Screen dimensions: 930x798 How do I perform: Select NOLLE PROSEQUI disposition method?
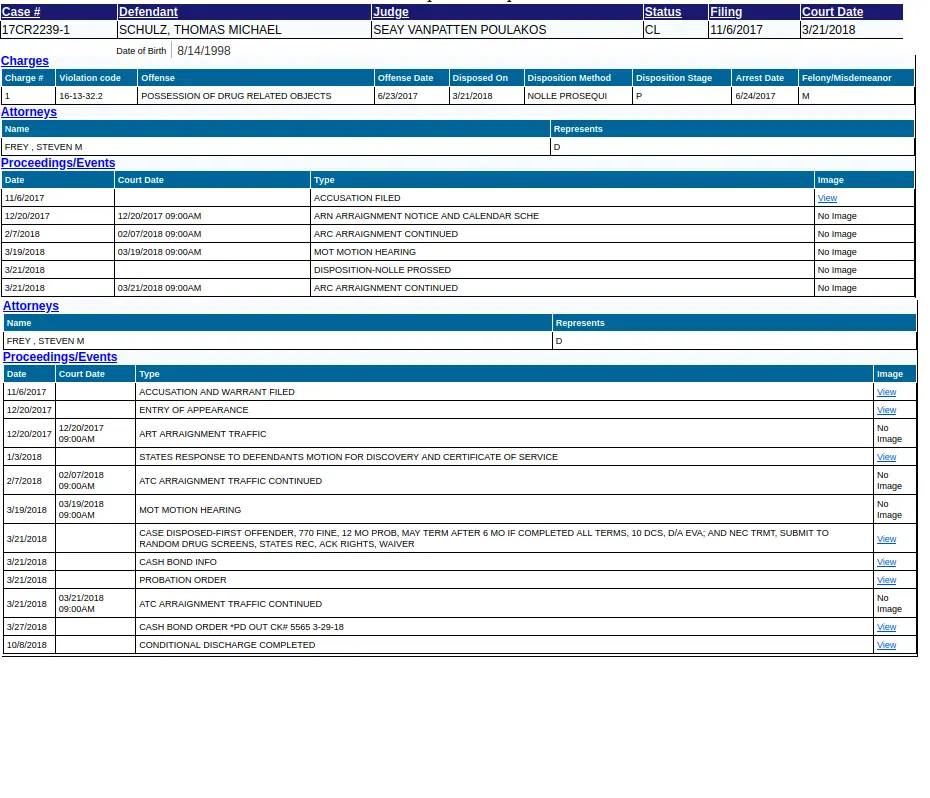coord(567,96)
